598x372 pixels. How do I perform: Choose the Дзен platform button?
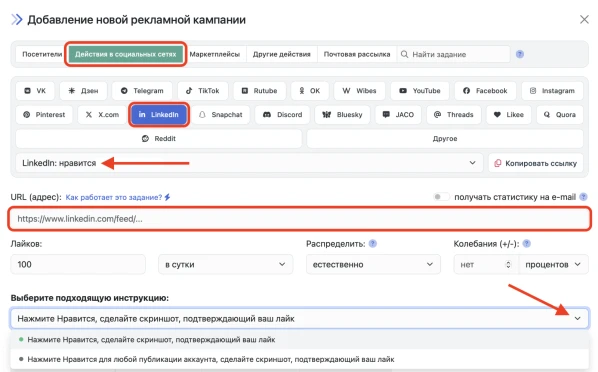[84, 91]
